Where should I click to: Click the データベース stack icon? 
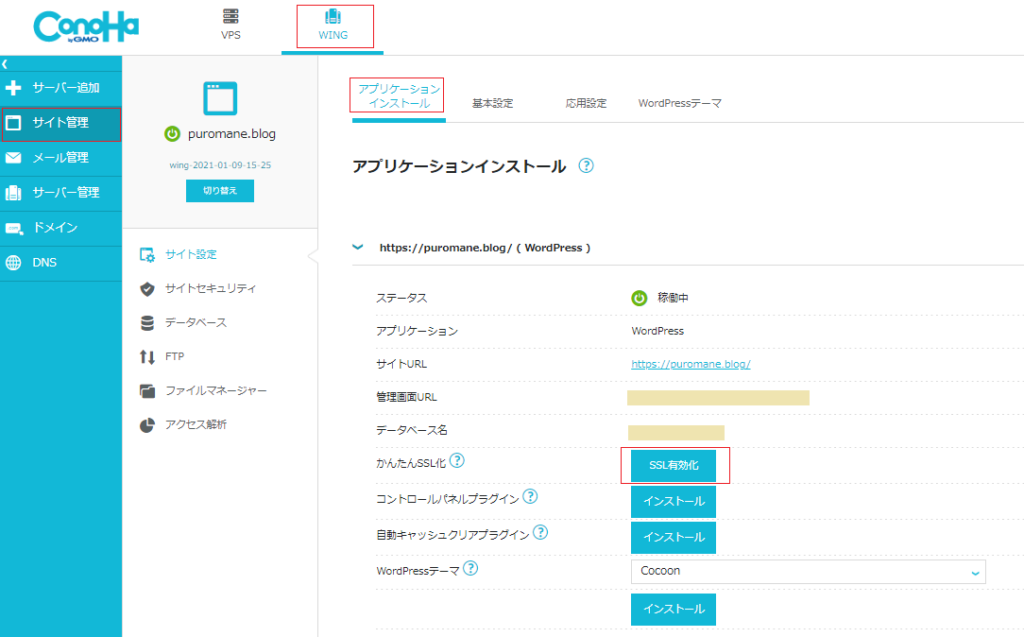point(147,323)
